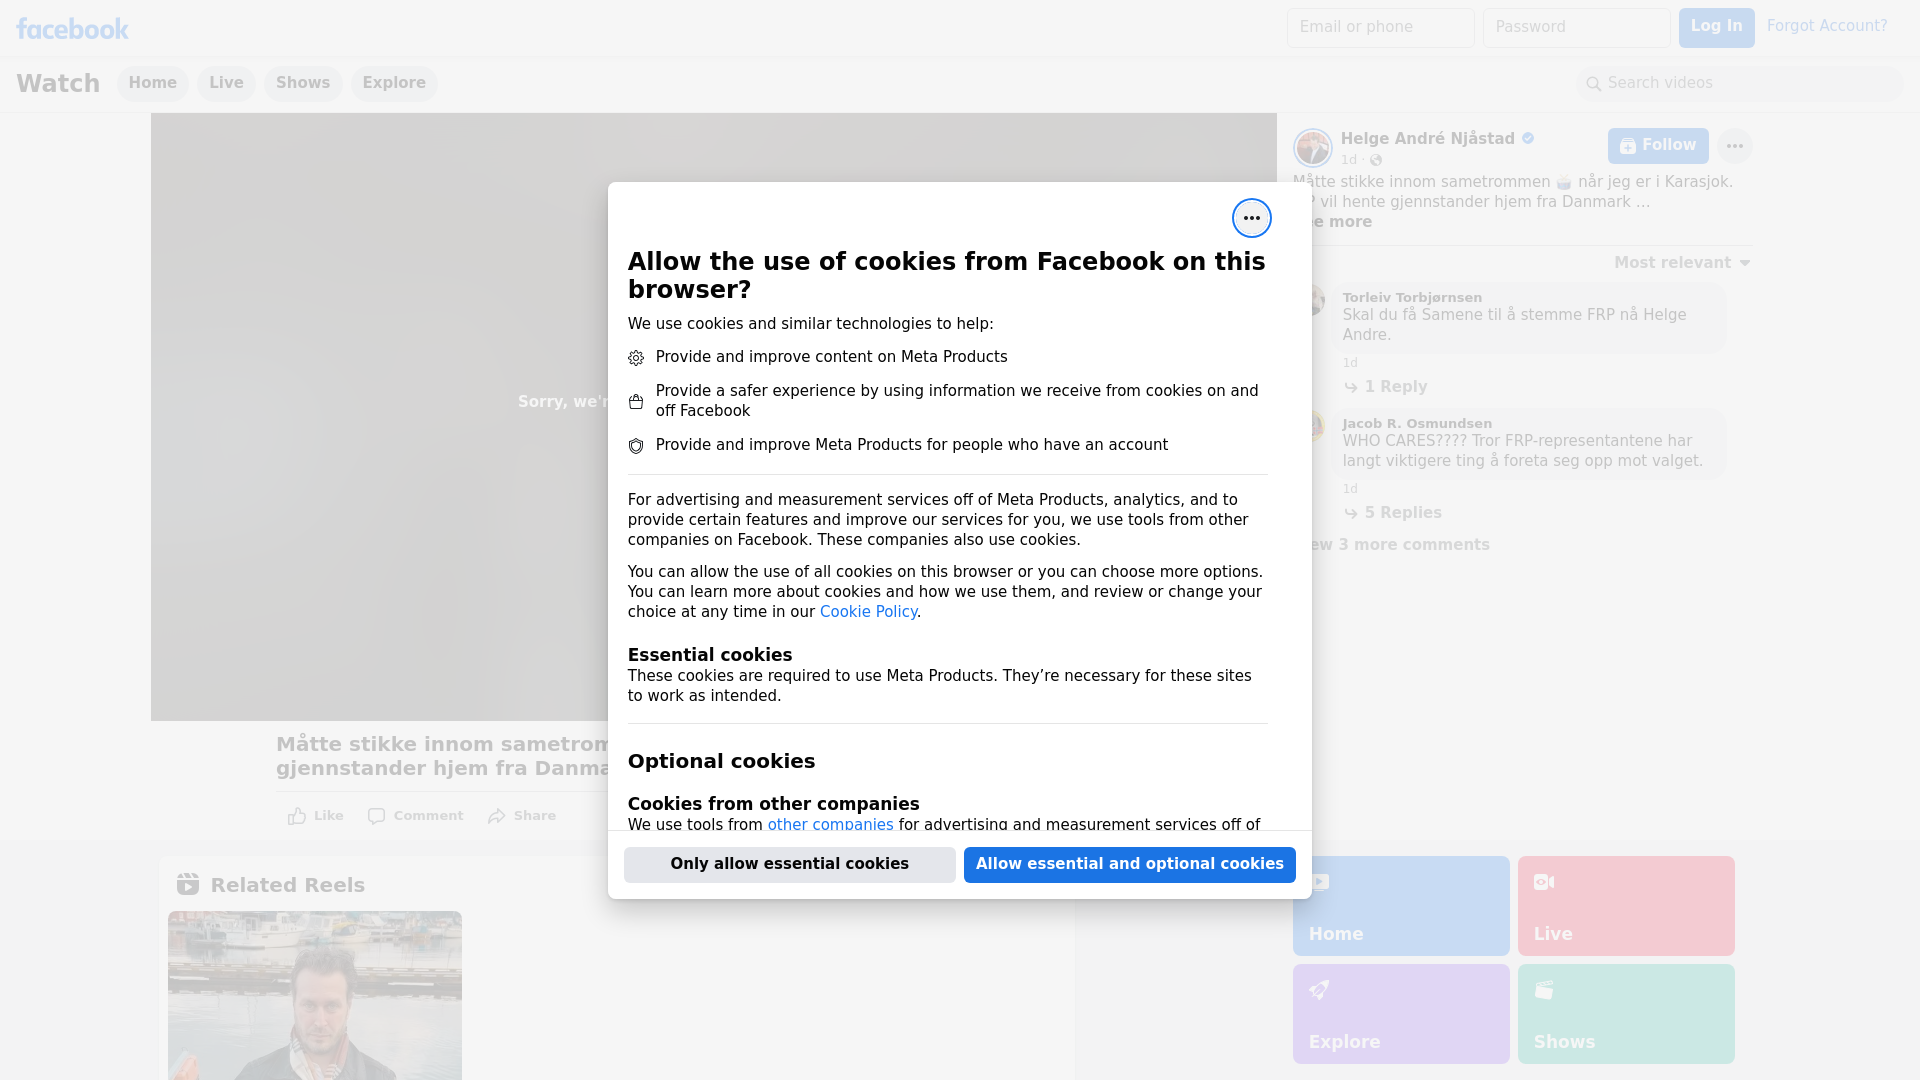The width and height of the screenshot is (1920, 1080).
Task: Click the Share button under the video
Action: tap(522, 816)
